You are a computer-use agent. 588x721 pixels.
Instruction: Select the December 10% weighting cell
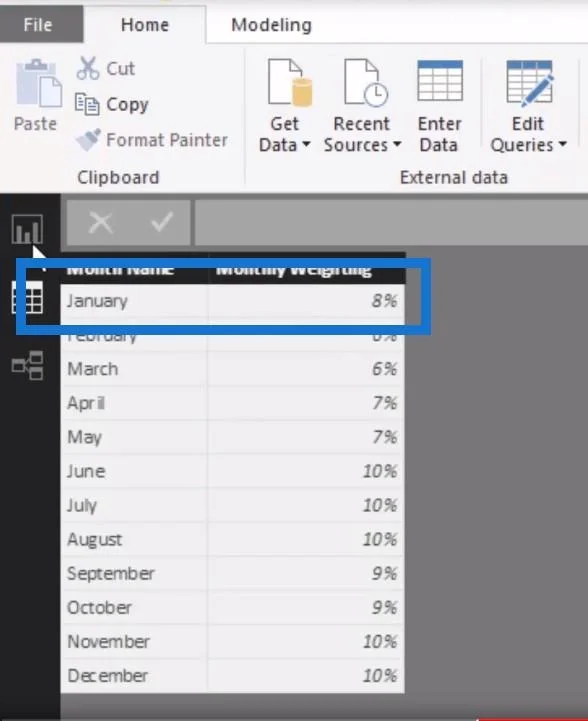(x=306, y=675)
